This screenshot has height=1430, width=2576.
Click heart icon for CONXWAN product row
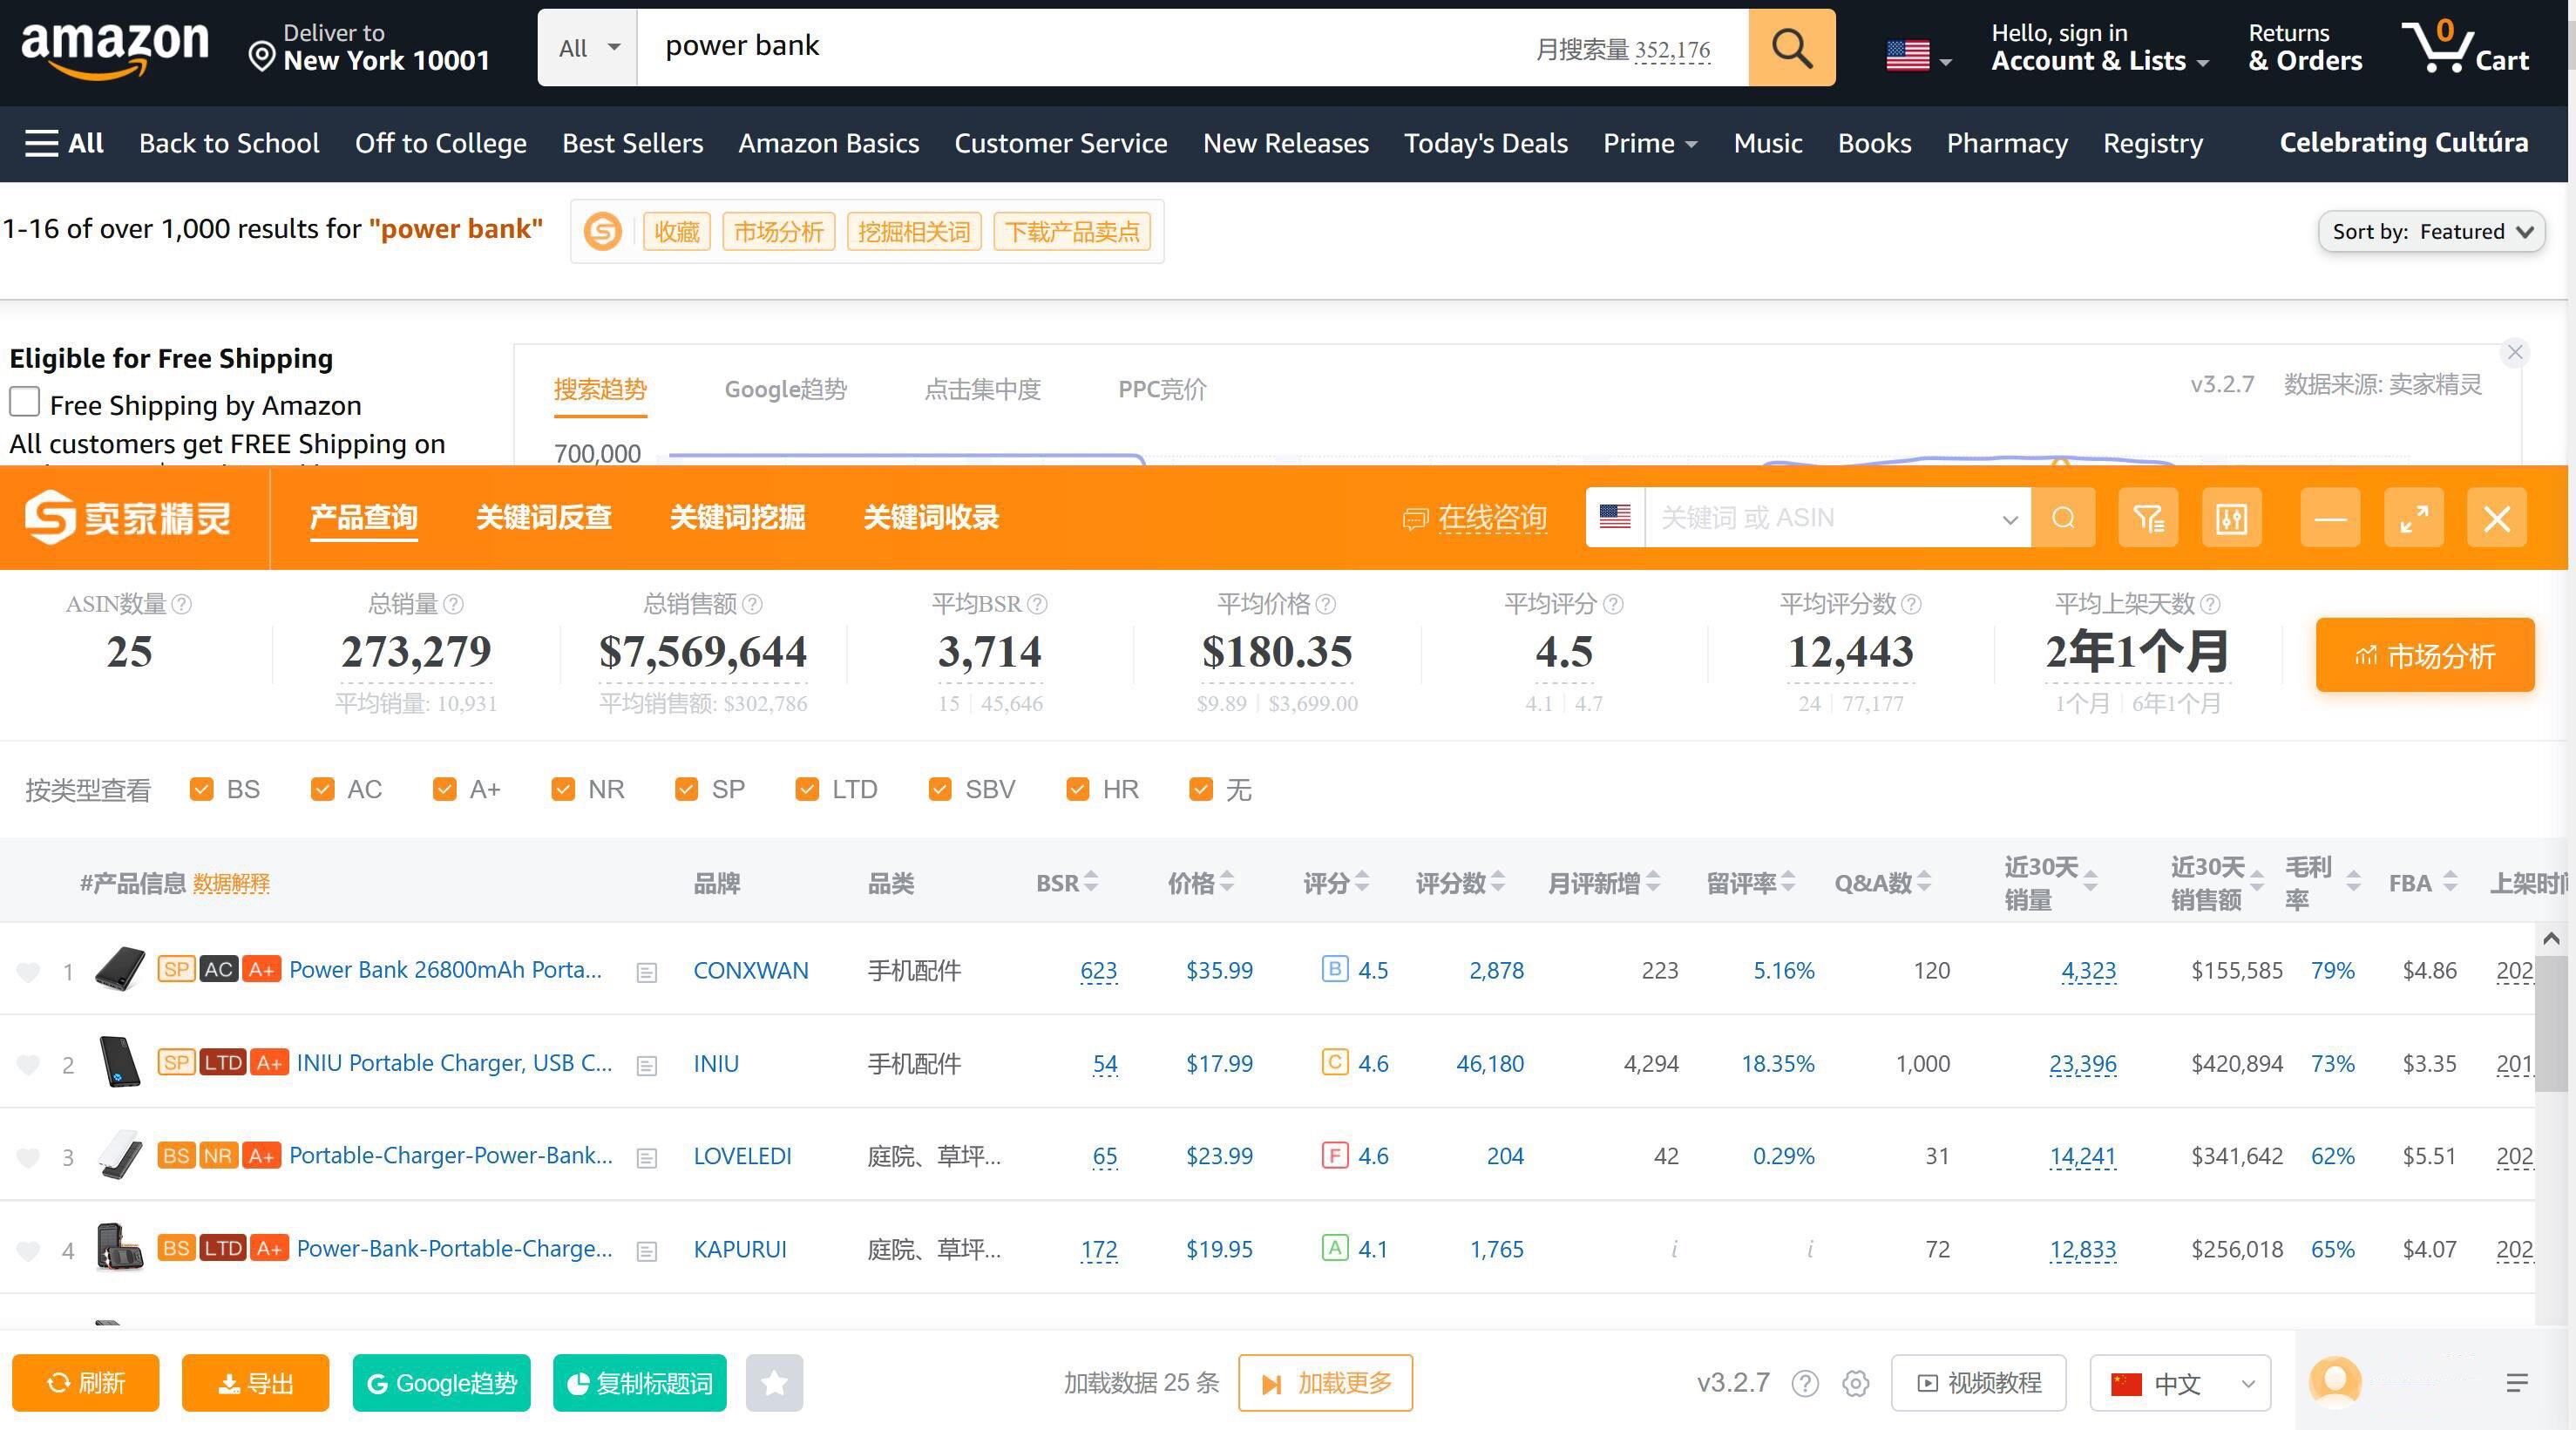coord(29,971)
